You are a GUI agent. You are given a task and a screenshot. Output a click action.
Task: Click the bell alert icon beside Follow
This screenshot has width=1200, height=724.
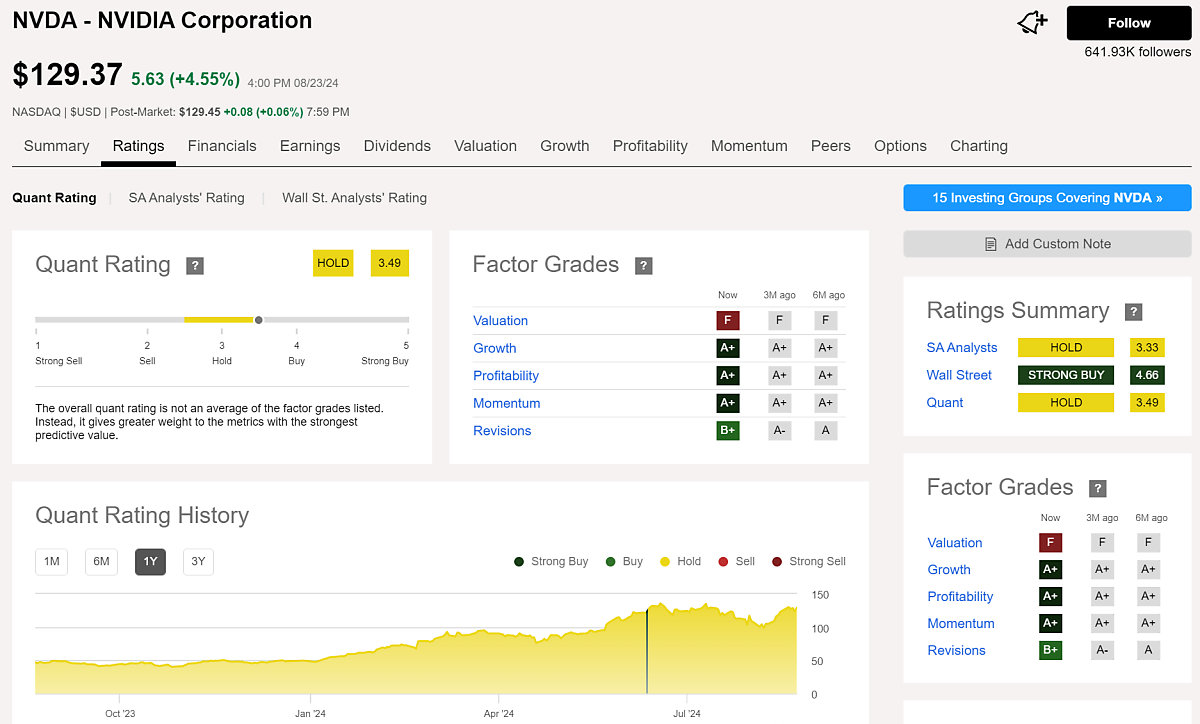click(1031, 23)
